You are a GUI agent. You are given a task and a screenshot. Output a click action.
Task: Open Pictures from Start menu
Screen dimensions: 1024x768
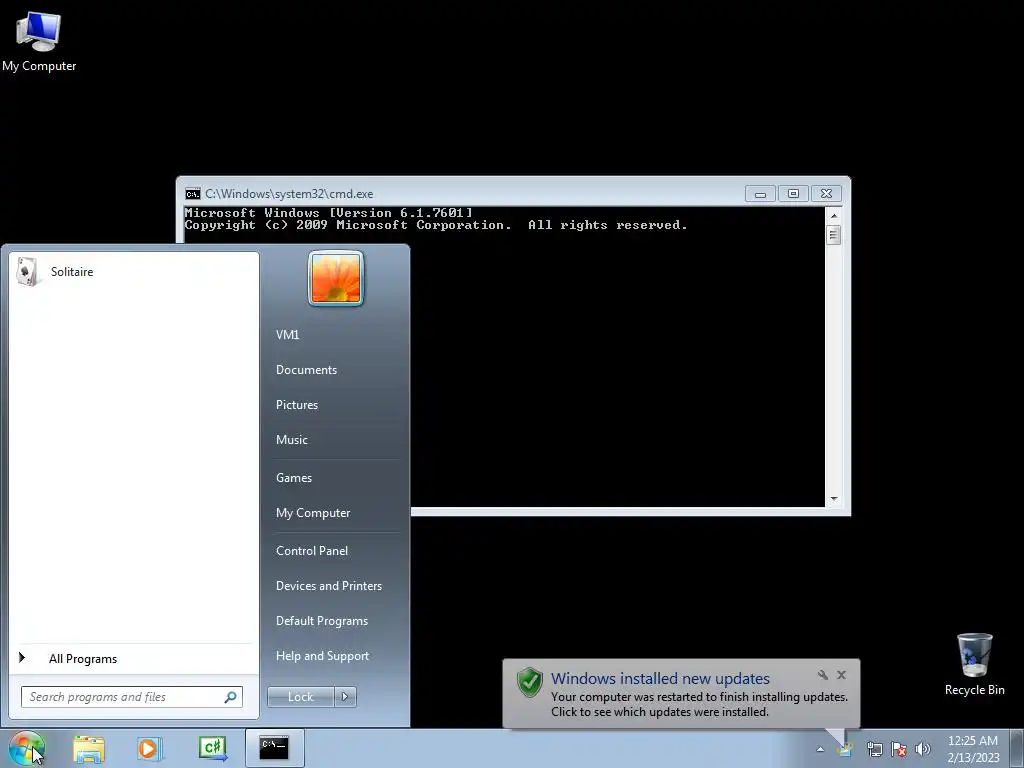(296, 405)
